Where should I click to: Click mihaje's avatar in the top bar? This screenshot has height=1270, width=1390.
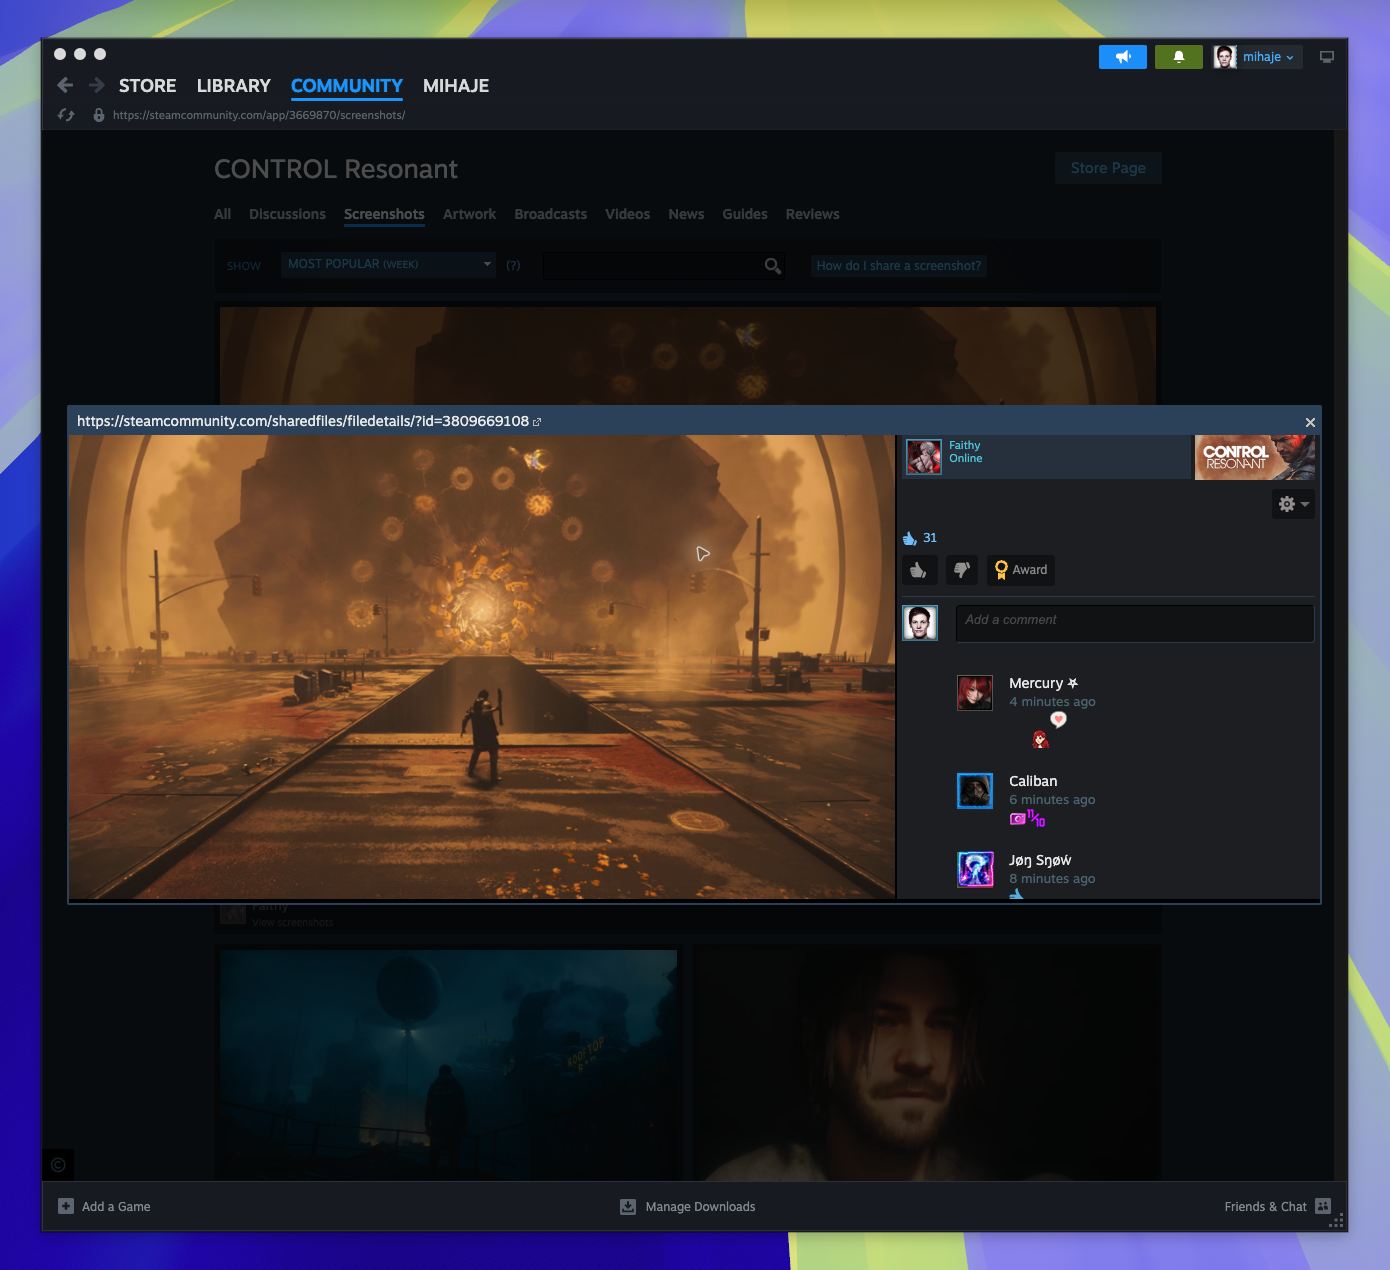point(1225,57)
